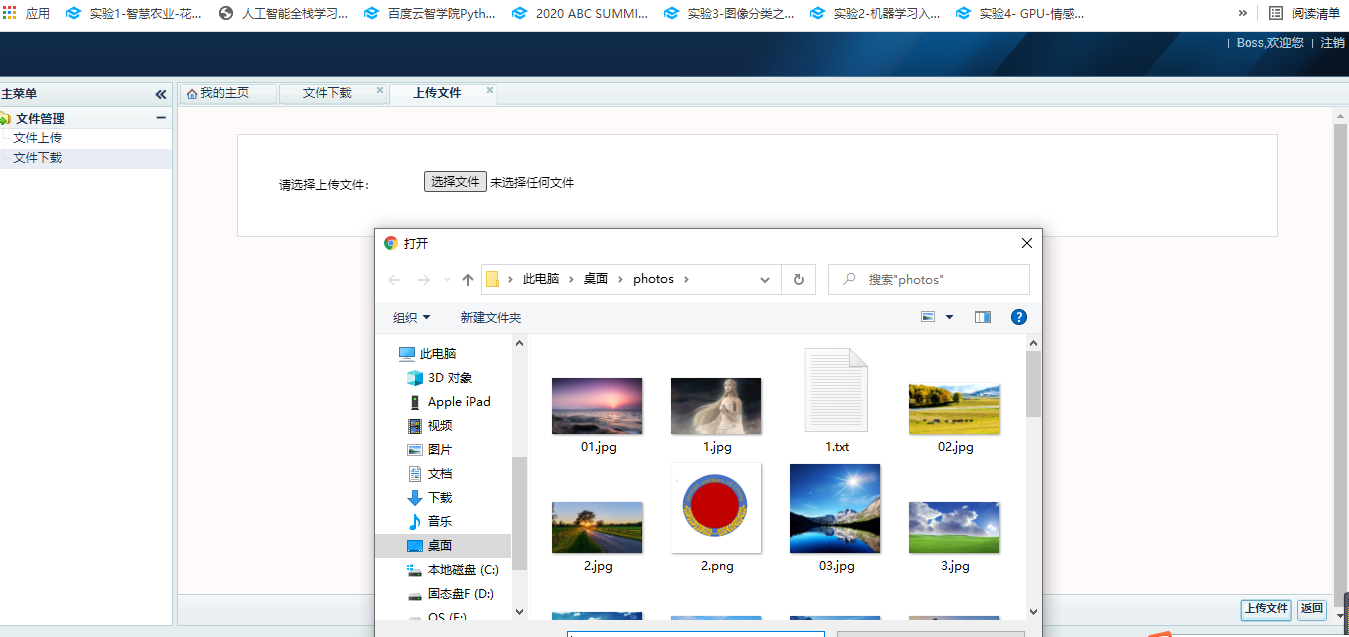This screenshot has width=1349, height=637.
Task: Close the 文件下载 tab
Action: [x=380, y=91]
